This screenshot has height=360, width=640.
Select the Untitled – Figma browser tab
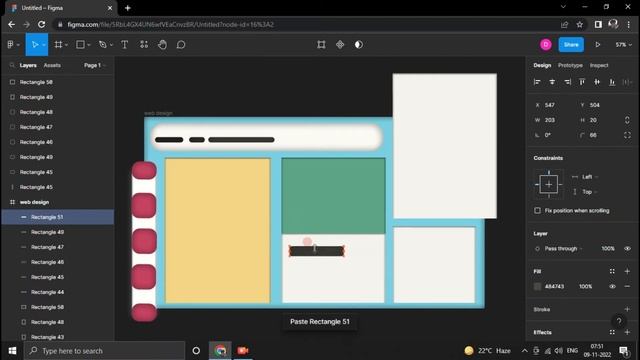click(61, 8)
